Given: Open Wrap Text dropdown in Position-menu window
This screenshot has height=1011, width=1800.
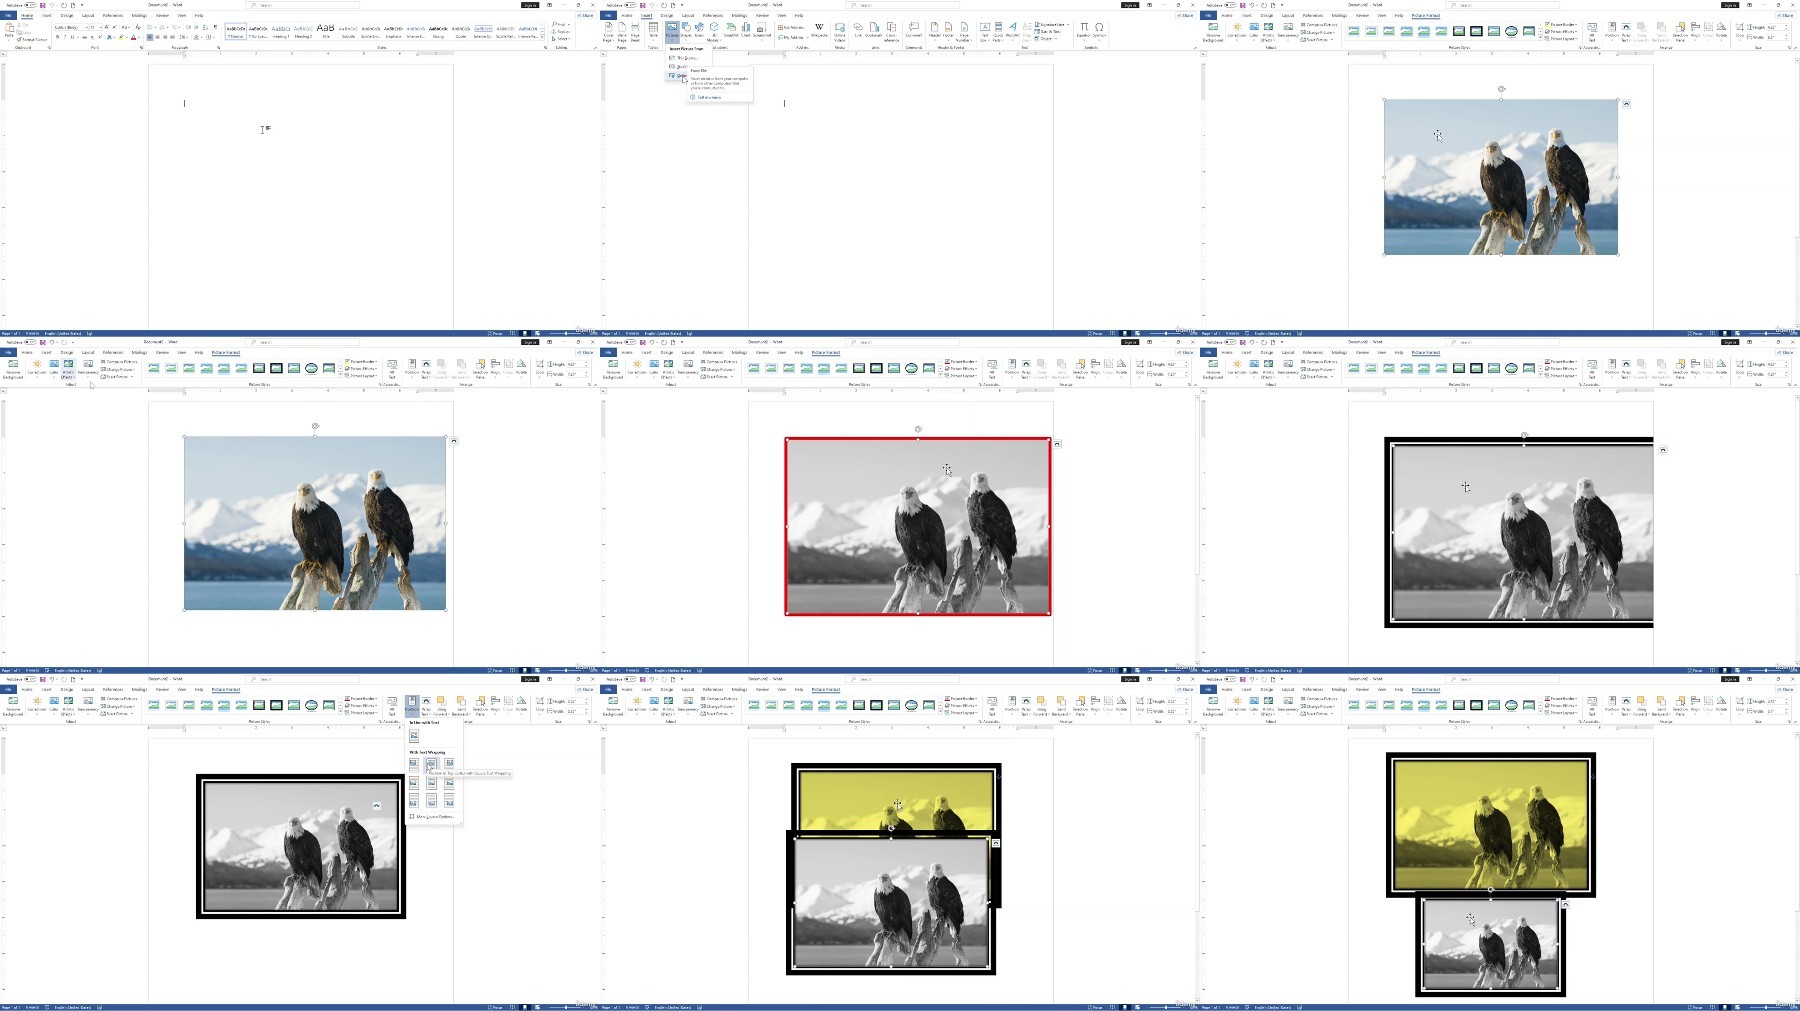Looking at the screenshot, I should 426,707.
